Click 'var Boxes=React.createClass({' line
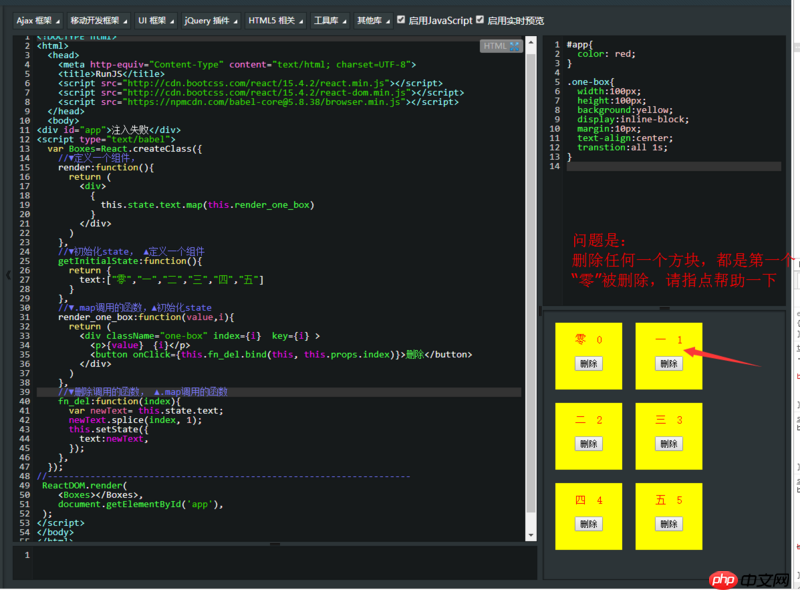This screenshot has height=600, width=800. 124,149
